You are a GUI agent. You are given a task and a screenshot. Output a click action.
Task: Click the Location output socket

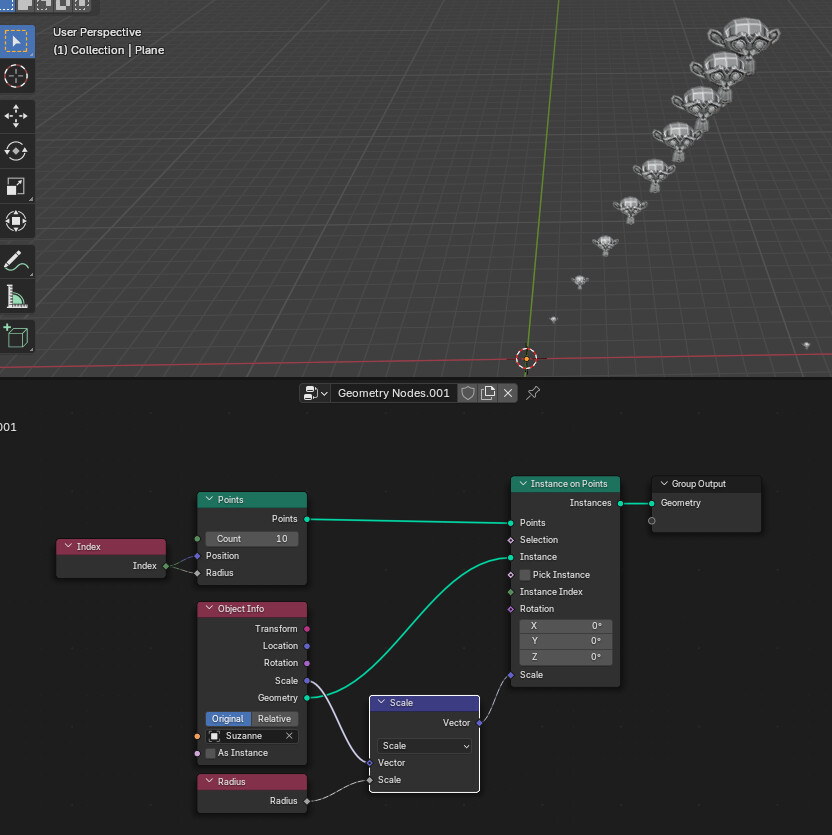coord(307,646)
